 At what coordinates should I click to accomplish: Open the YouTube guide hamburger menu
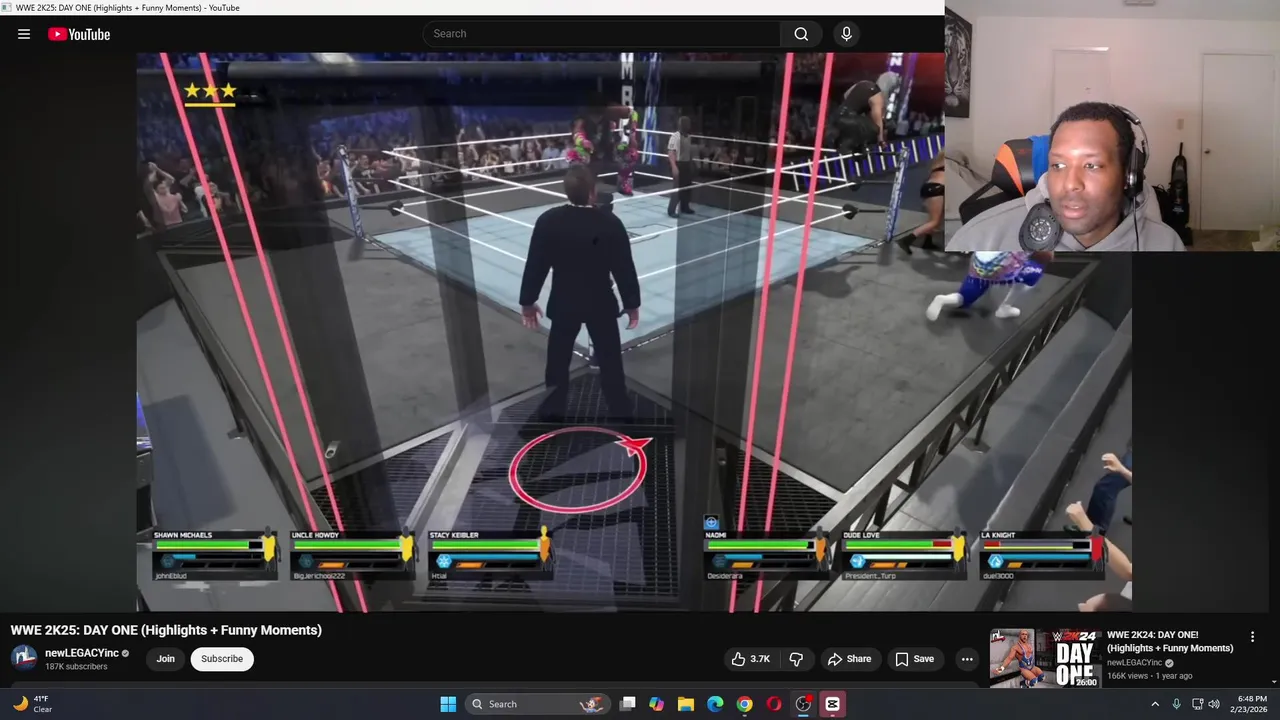pos(24,34)
